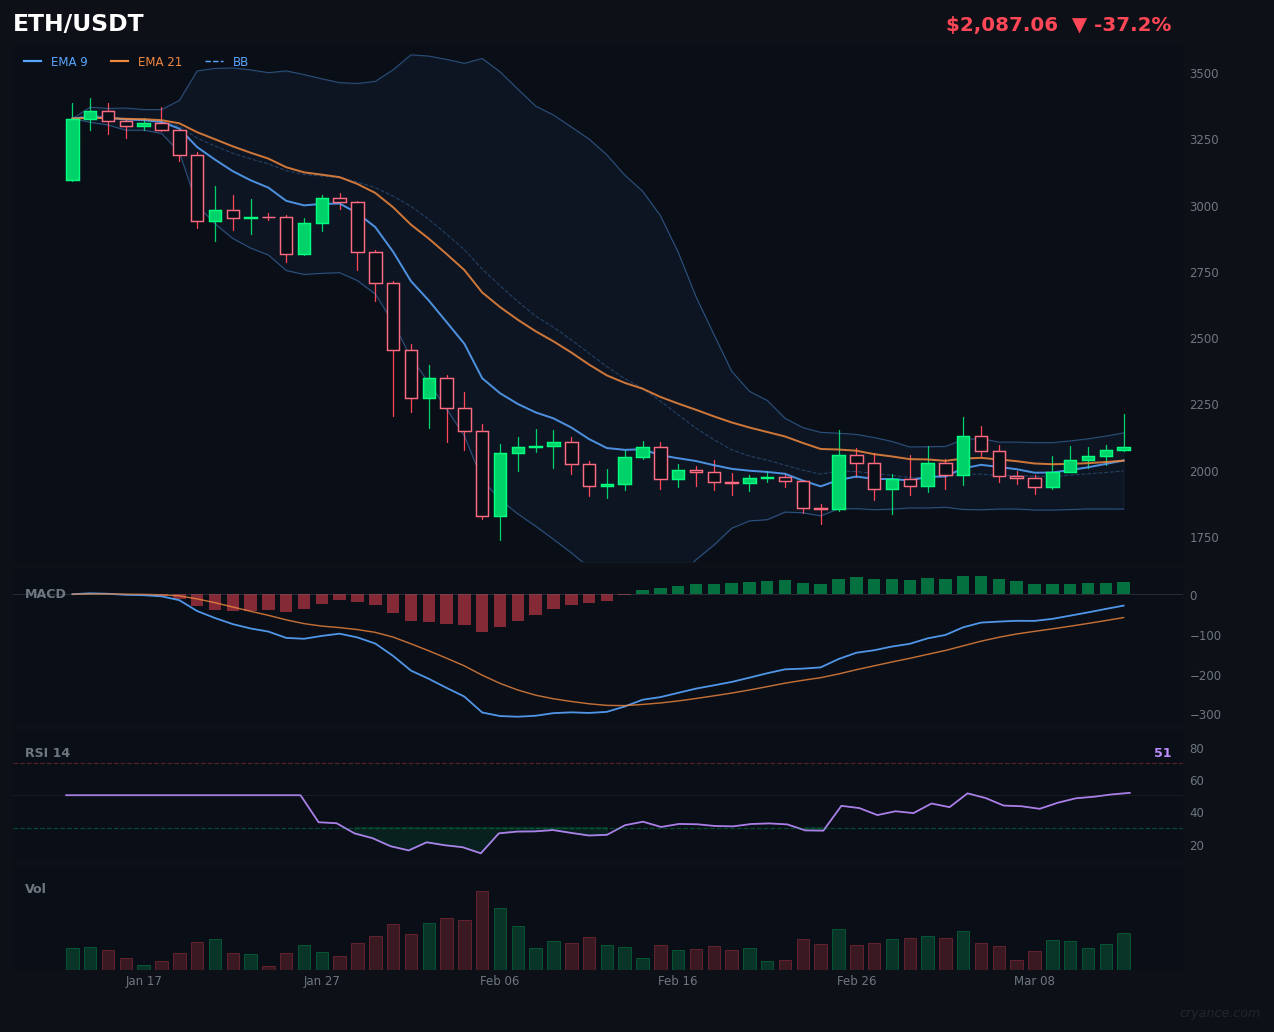This screenshot has height=1032, width=1274.
Task: Click the current price $2,087.06
Action: click(x=1001, y=24)
